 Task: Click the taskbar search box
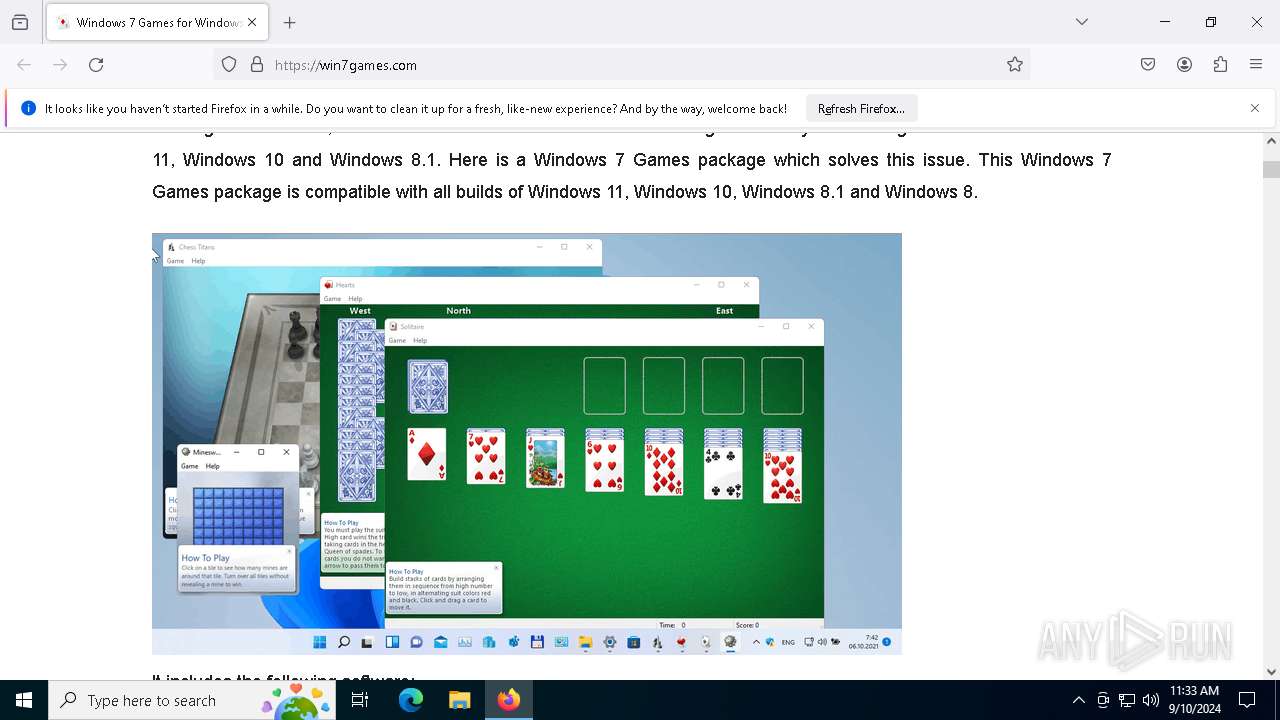[192, 700]
